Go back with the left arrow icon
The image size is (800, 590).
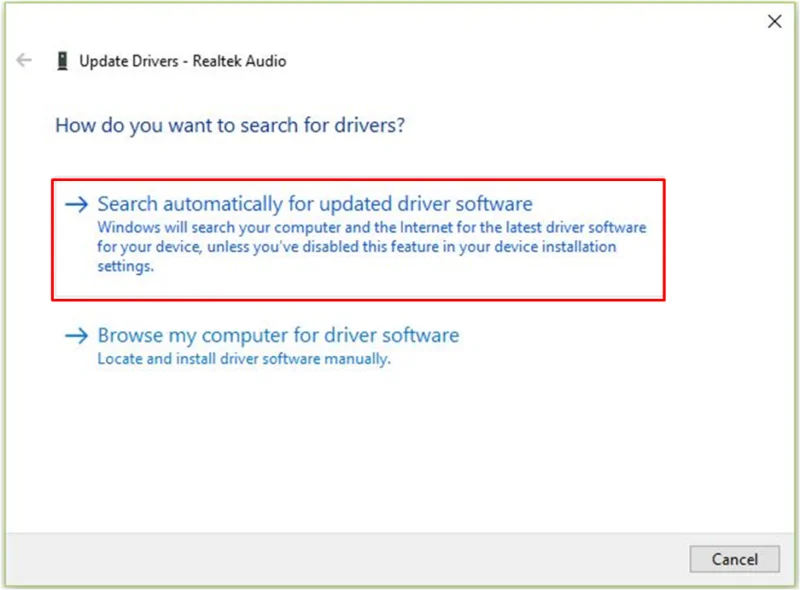point(24,61)
